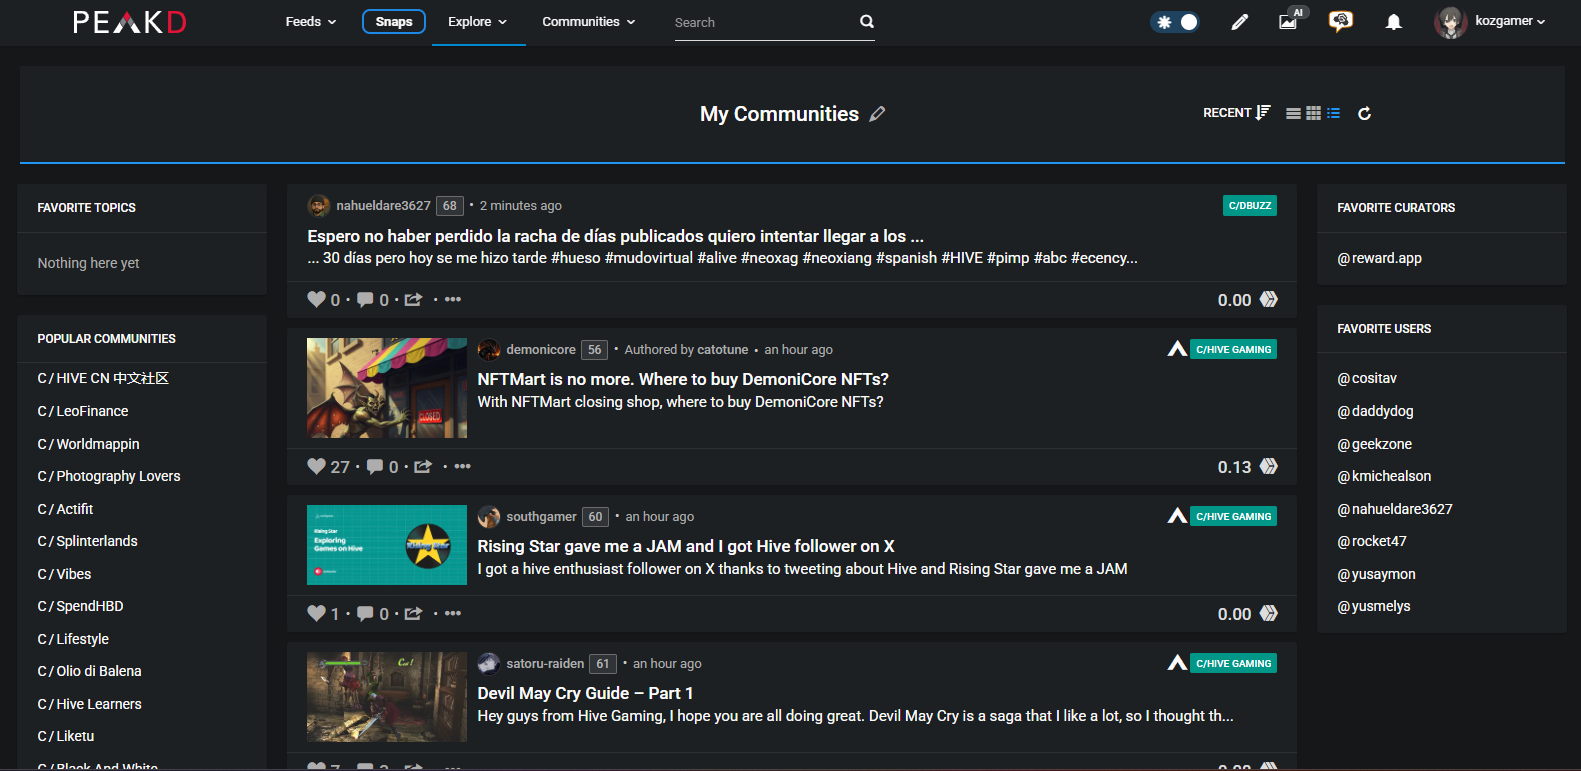
Task: Open catotune author link
Action: [x=722, y=349]
